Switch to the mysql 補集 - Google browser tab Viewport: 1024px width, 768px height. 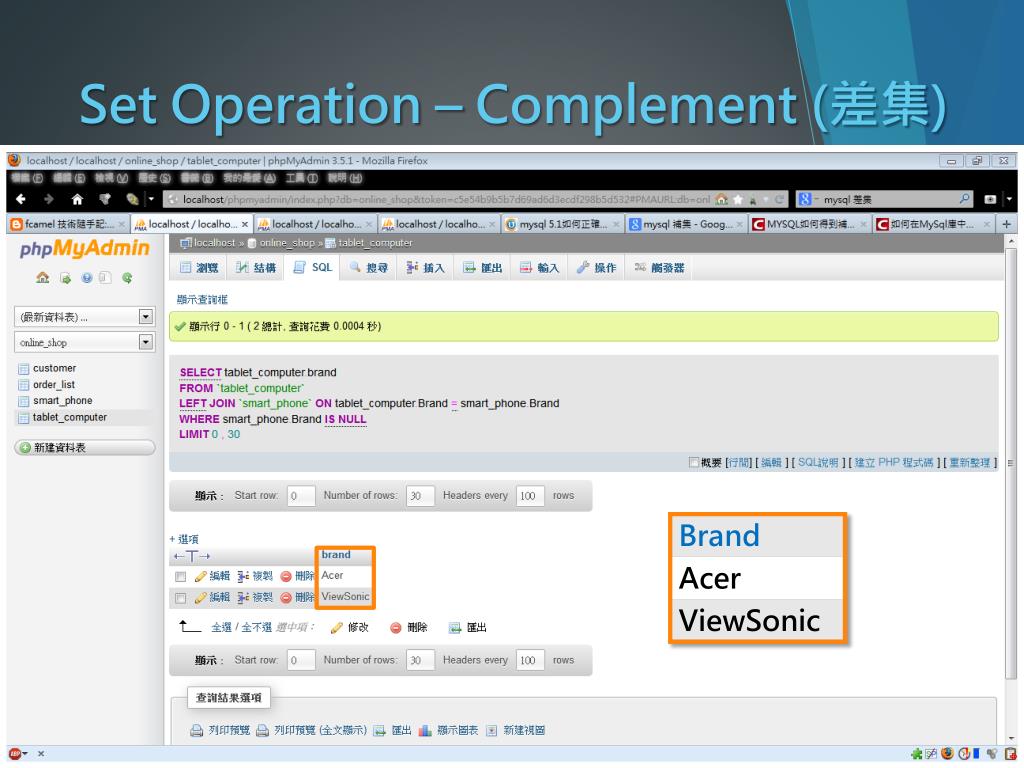pos(686,224)
